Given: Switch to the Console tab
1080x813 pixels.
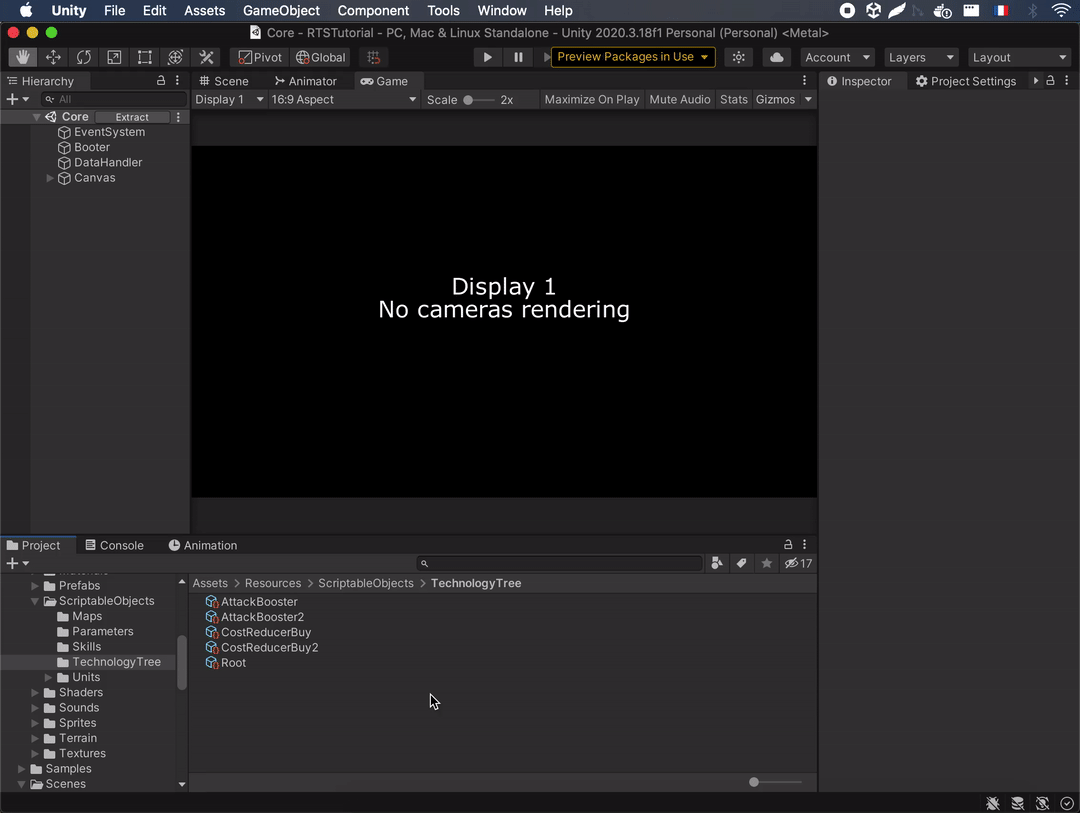Looking at the screenshot, I should pos(114,545).
